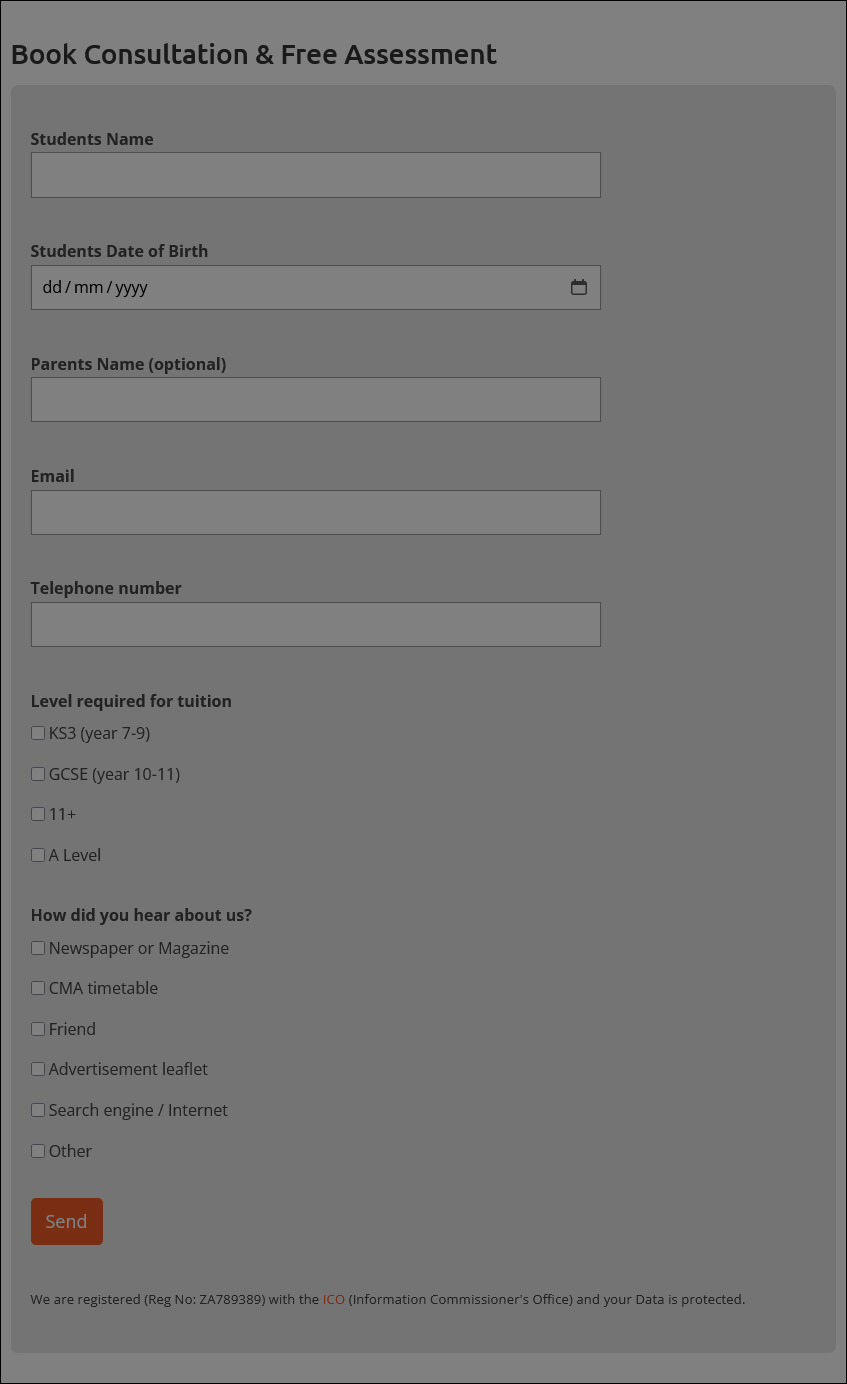The image size is (847, 1384).
Task: Open the date of birth calendar picker
Action: pos(579,288)
